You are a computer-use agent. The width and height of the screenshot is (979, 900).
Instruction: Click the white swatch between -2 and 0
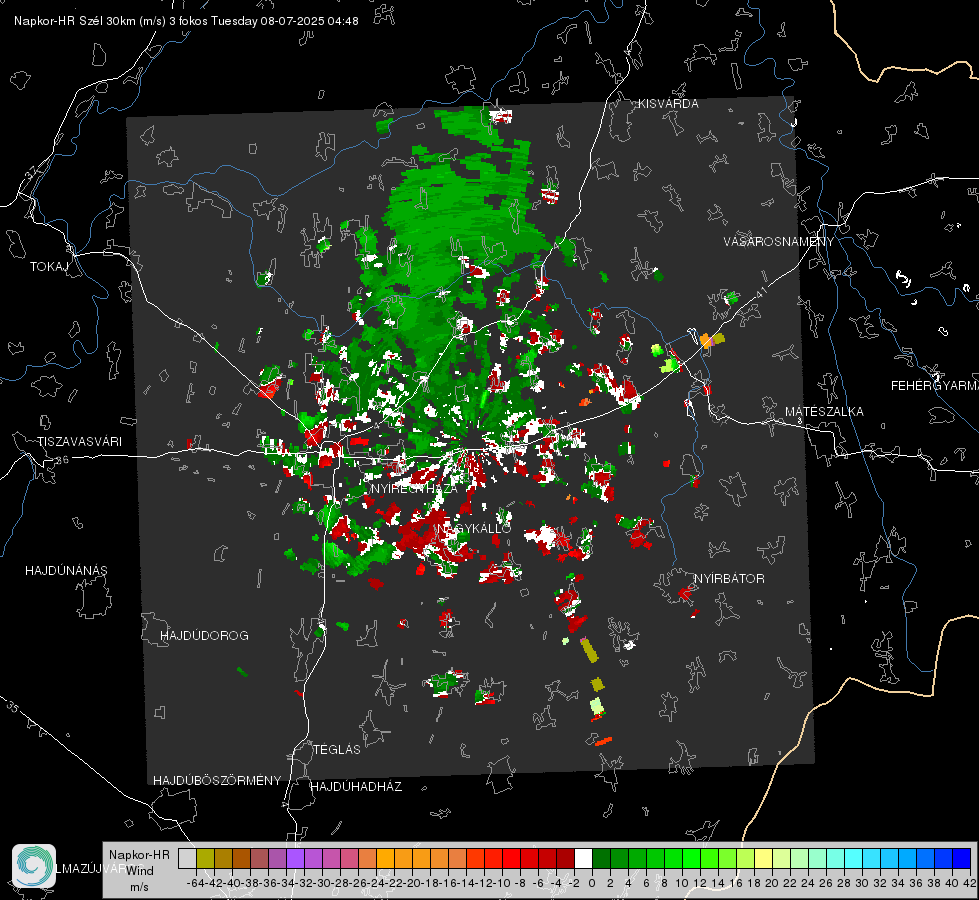pos(583,858)
